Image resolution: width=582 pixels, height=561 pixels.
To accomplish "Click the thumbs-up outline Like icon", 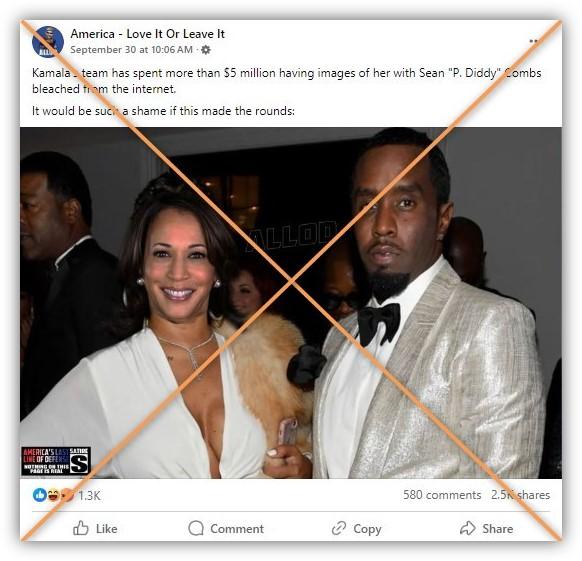I will tap(81, 528).
